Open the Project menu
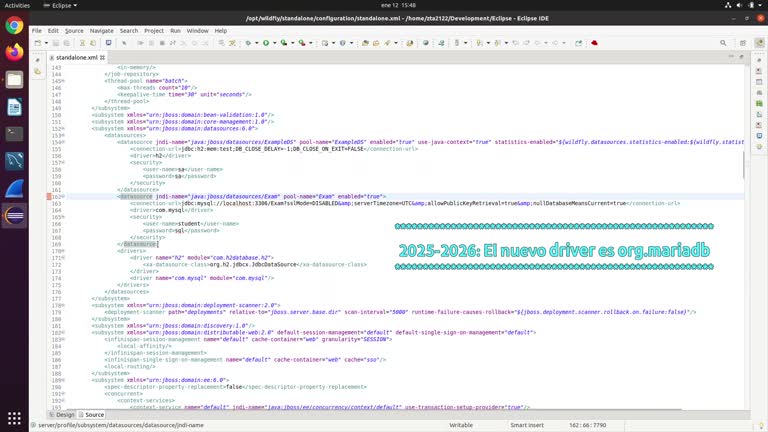This screenshot has width=768, height=432. click(x=153, y=31)
